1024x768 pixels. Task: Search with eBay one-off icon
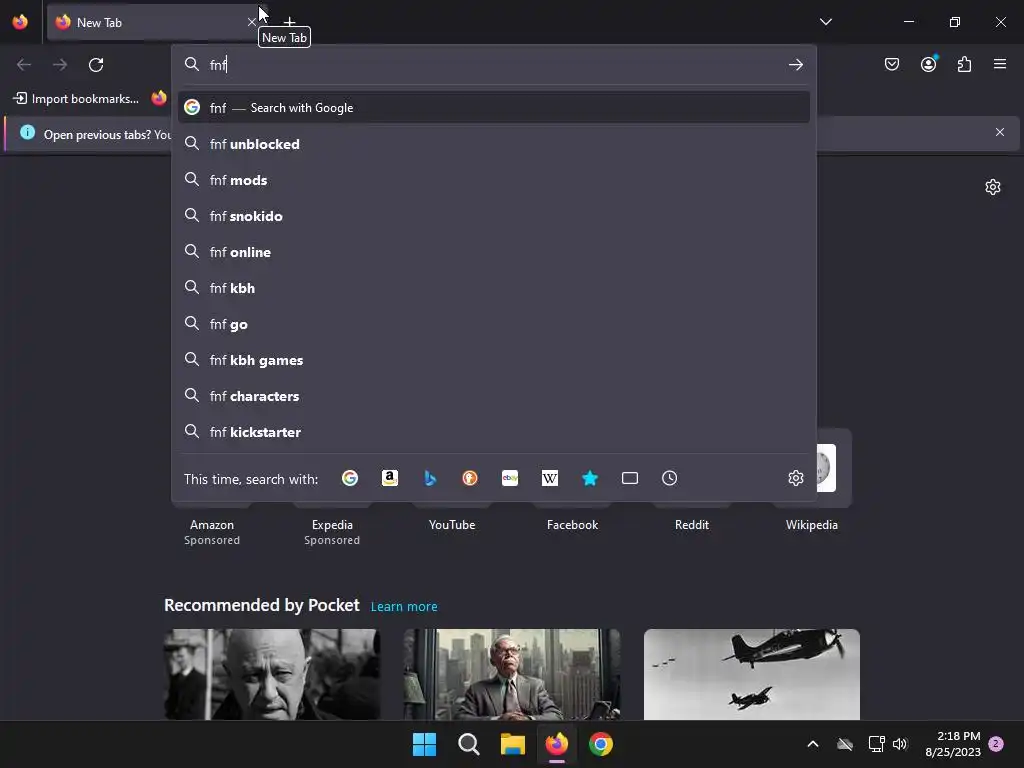pos(510,478)
